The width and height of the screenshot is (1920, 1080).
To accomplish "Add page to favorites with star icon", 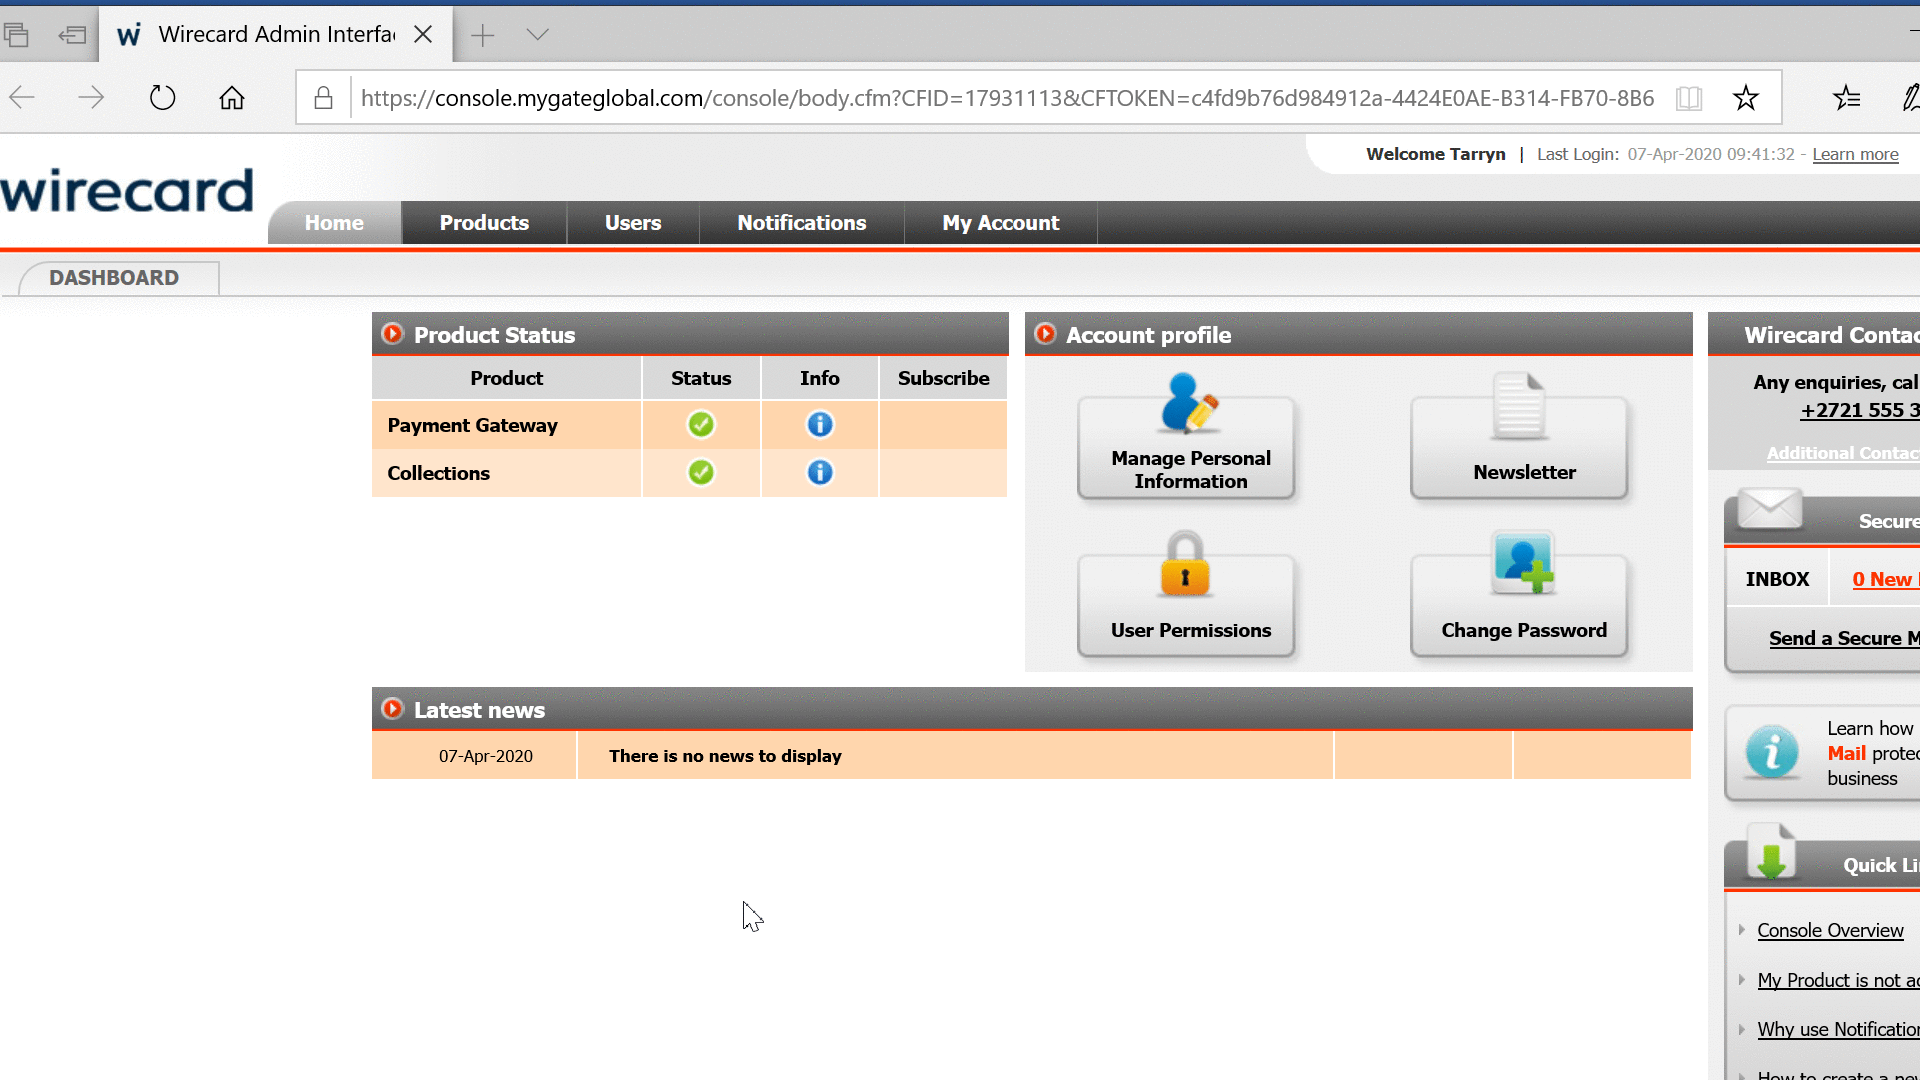I will (1746, 97).
